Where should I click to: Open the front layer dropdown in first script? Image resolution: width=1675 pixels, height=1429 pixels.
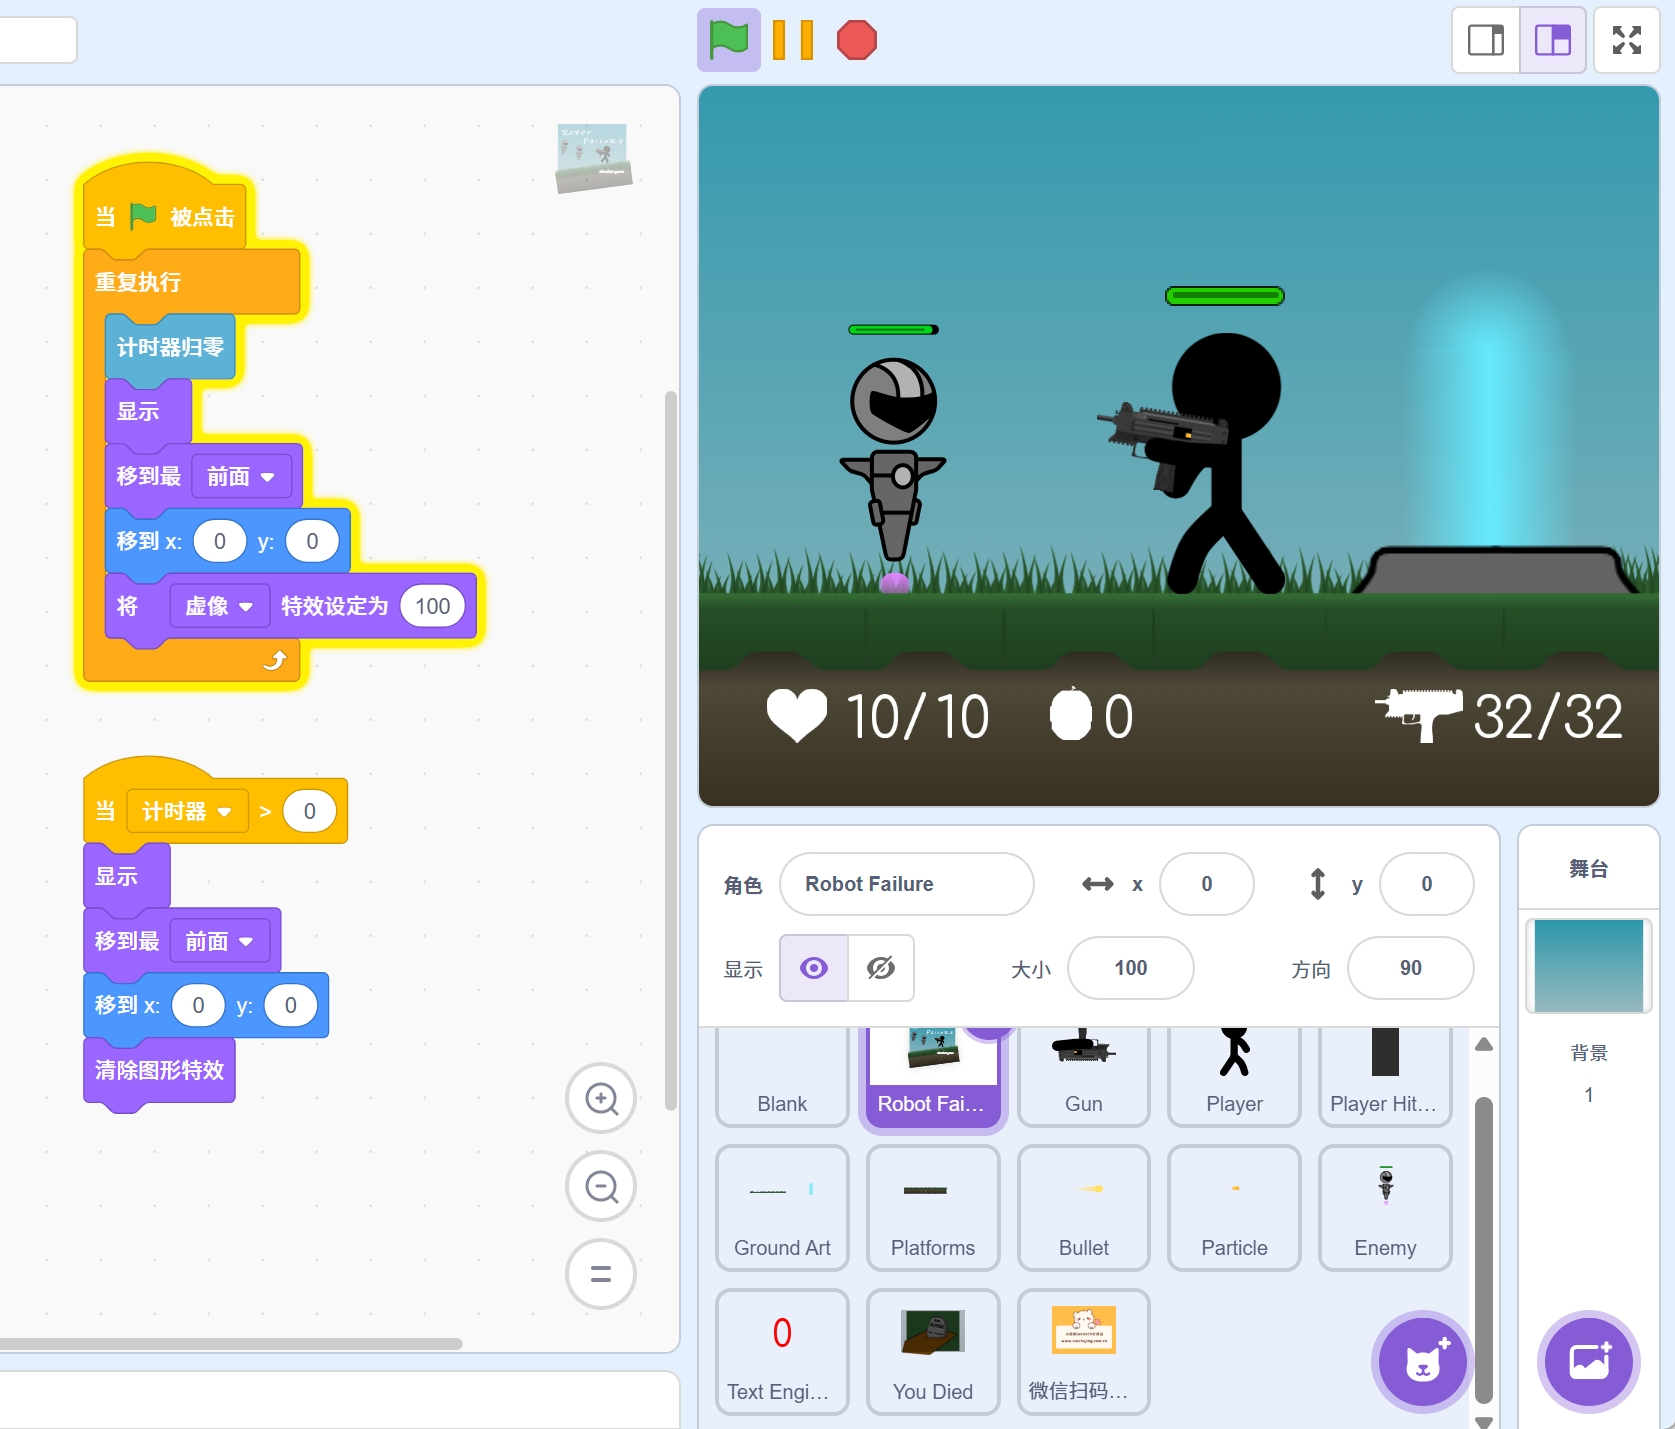[x=241, y=477]
